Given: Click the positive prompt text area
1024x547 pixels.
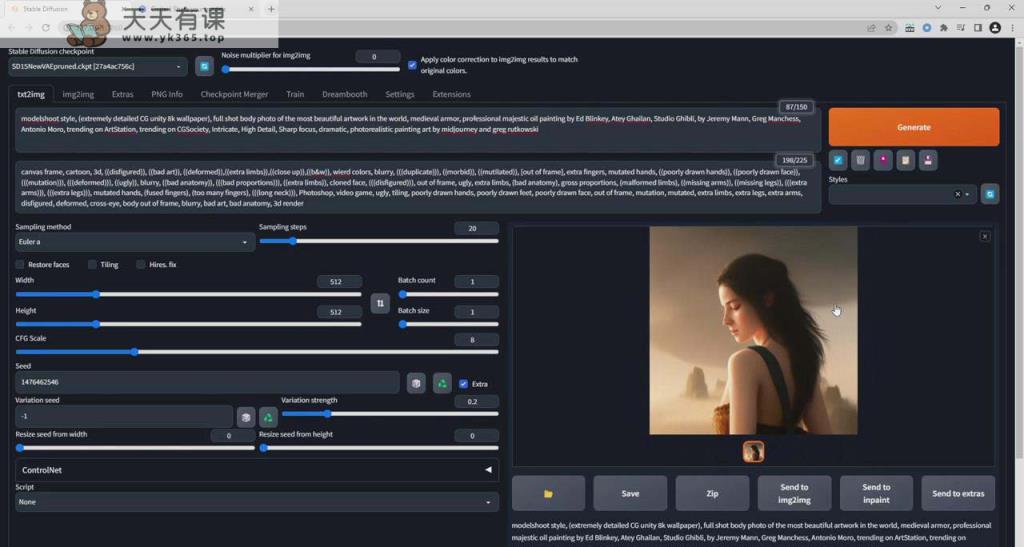Looking at the screenshot, I should (418, 130).
